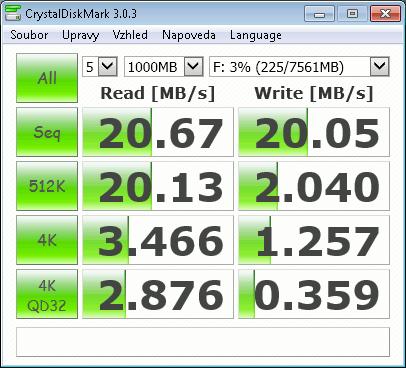
Task: Click the empty comment field at bottom
Action: pos(203,342)
